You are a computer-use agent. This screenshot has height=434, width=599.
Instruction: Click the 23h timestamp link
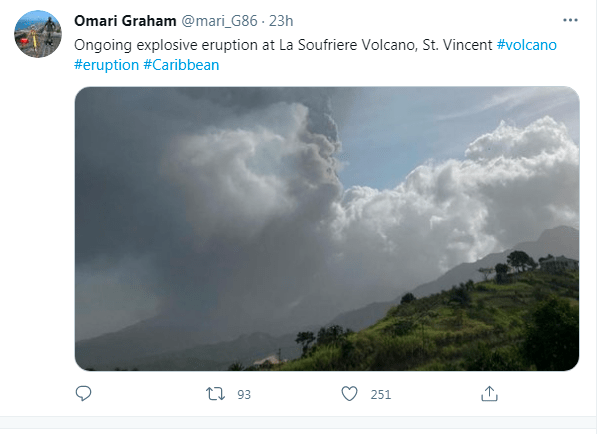click(281, 21)
